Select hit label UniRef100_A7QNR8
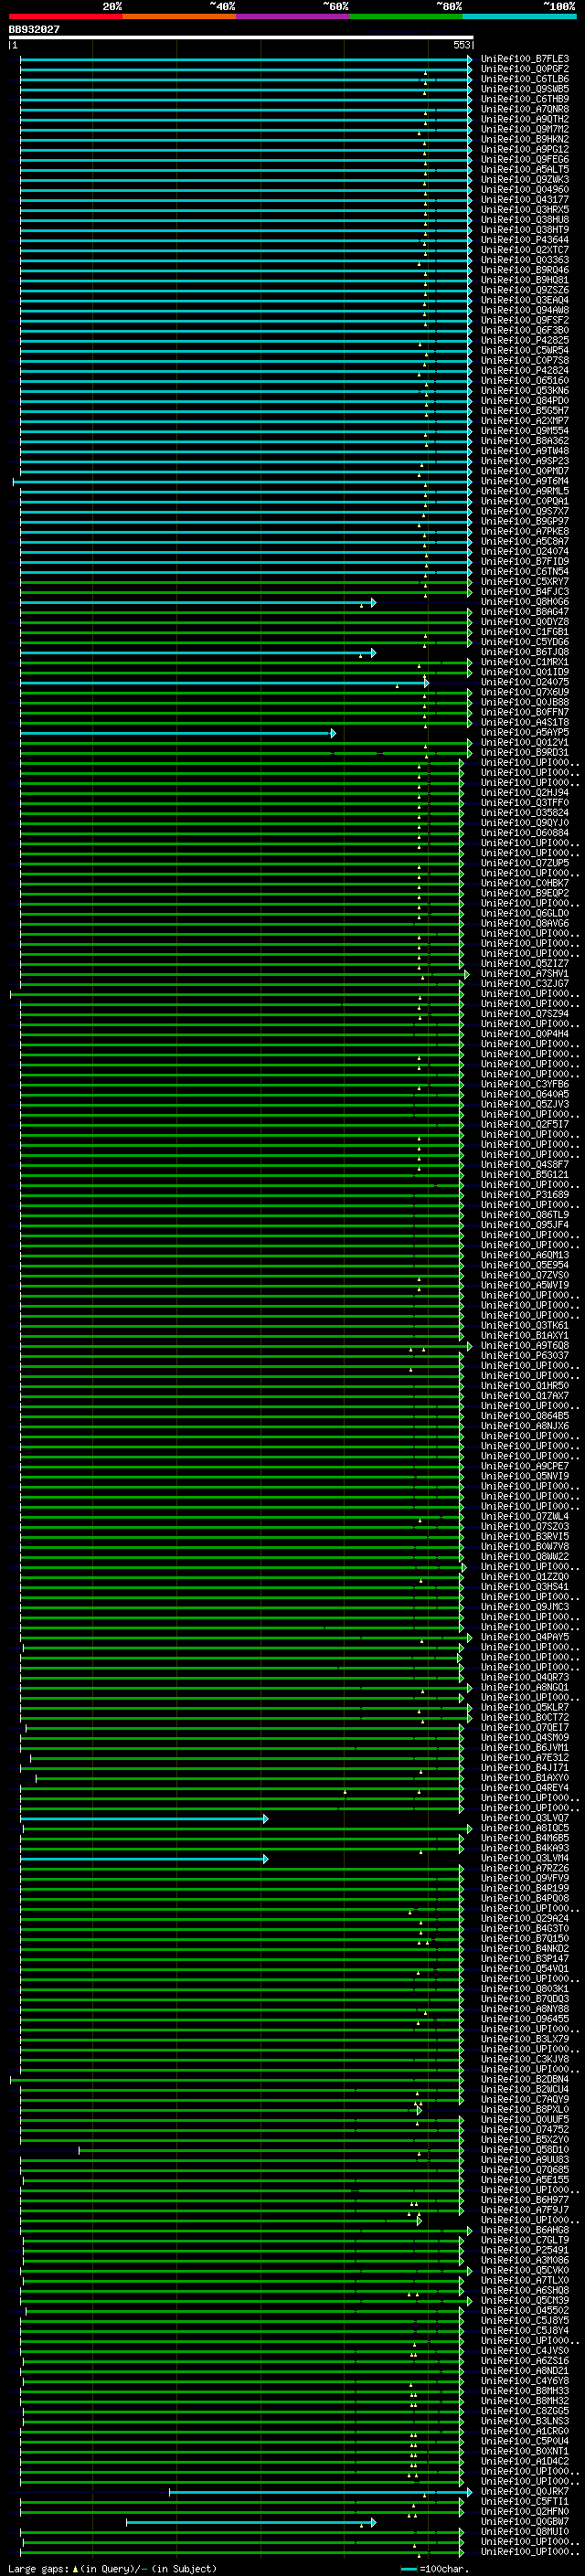585x2576 pixels. point(525,109)
